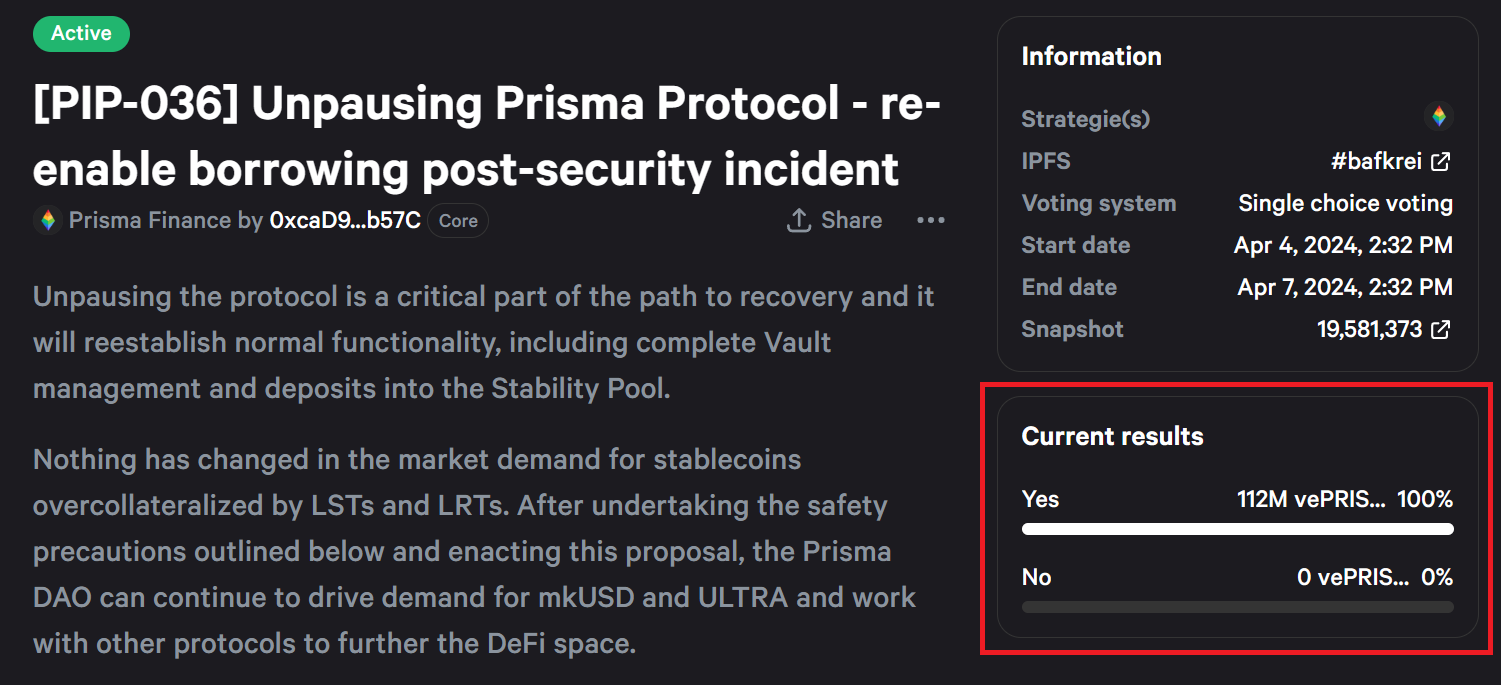Open author address 0xcaD9...b57C
Image resolution: width=1501 pixels, height=685 pixels.
pyautogui.click(x=345, y=220)
